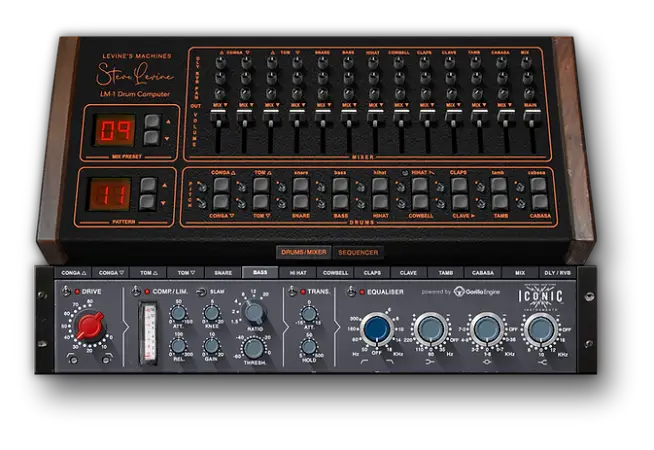Toggle the Equaliser power button
The height and width of the screenshot is (450, 654).
coord(352,291)
